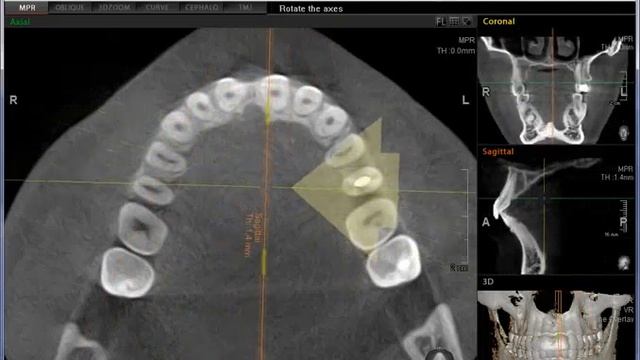Click the 'Rotate the axes' hint text

pyautogui.click(x=311, y=9)
